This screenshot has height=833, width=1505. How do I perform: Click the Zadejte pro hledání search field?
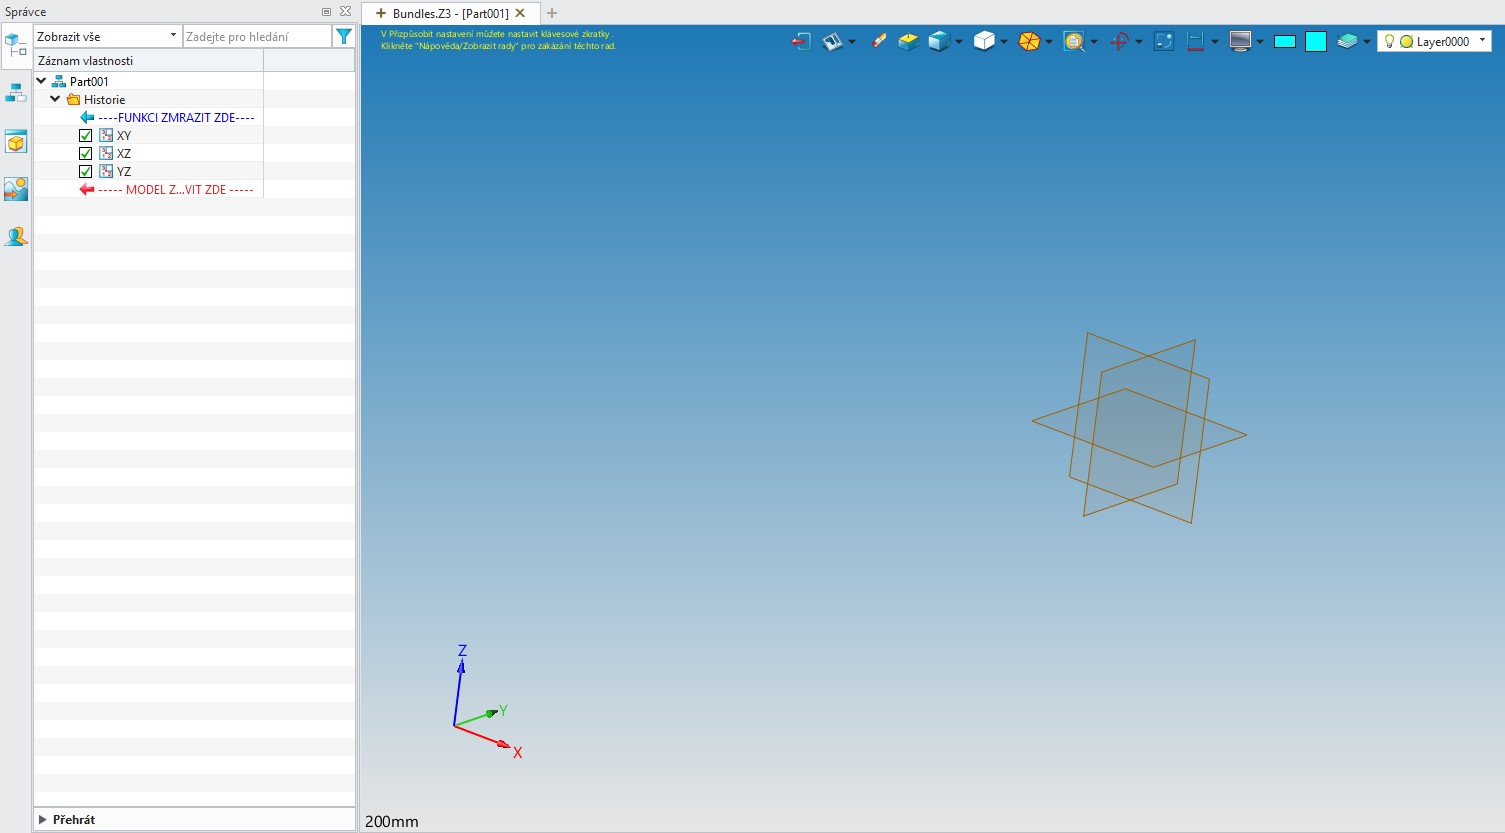[x=256, y=37]
